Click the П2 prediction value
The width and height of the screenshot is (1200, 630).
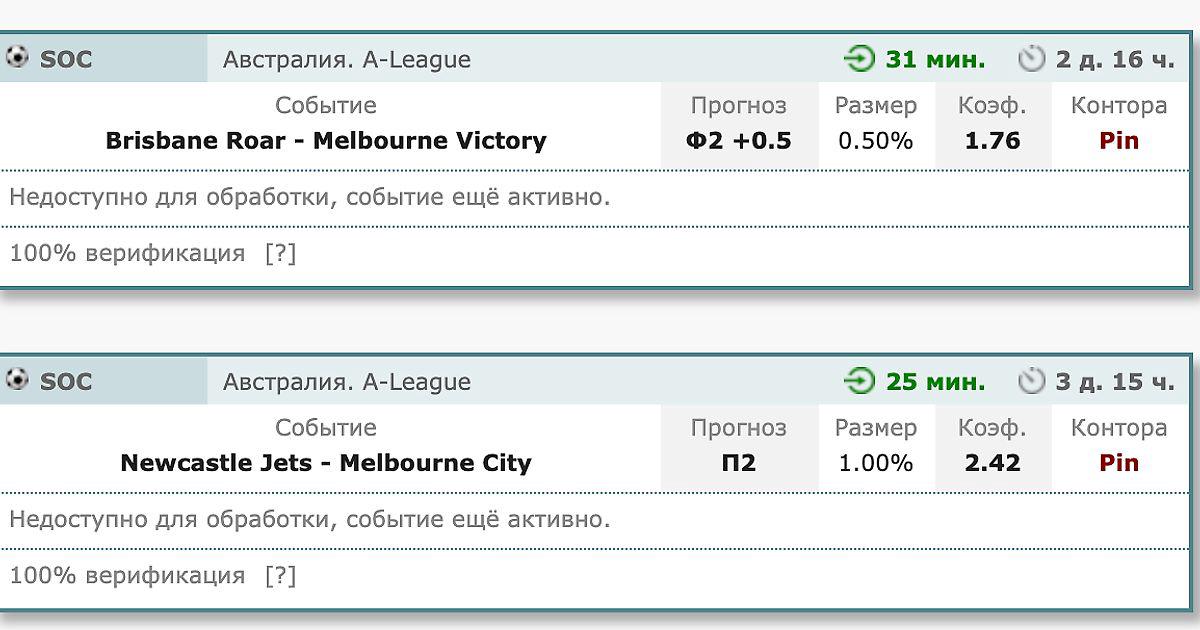point(738,463)
